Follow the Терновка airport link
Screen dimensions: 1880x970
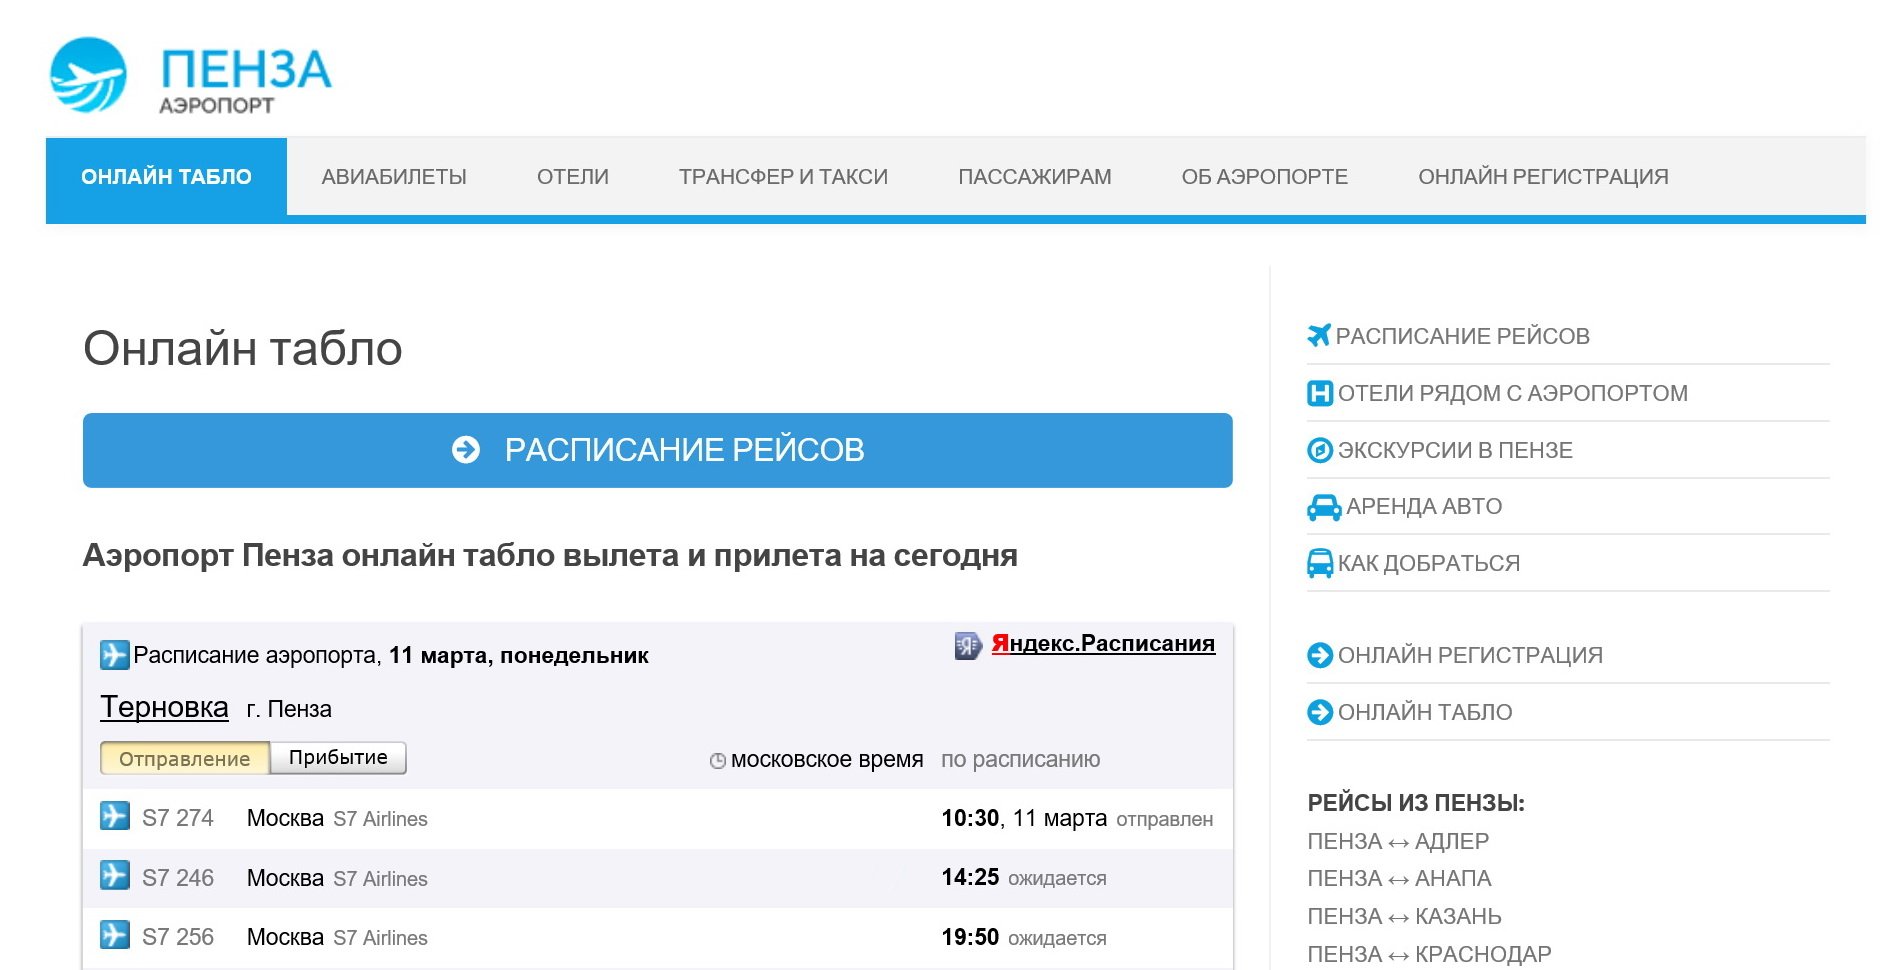click(164, 707)
